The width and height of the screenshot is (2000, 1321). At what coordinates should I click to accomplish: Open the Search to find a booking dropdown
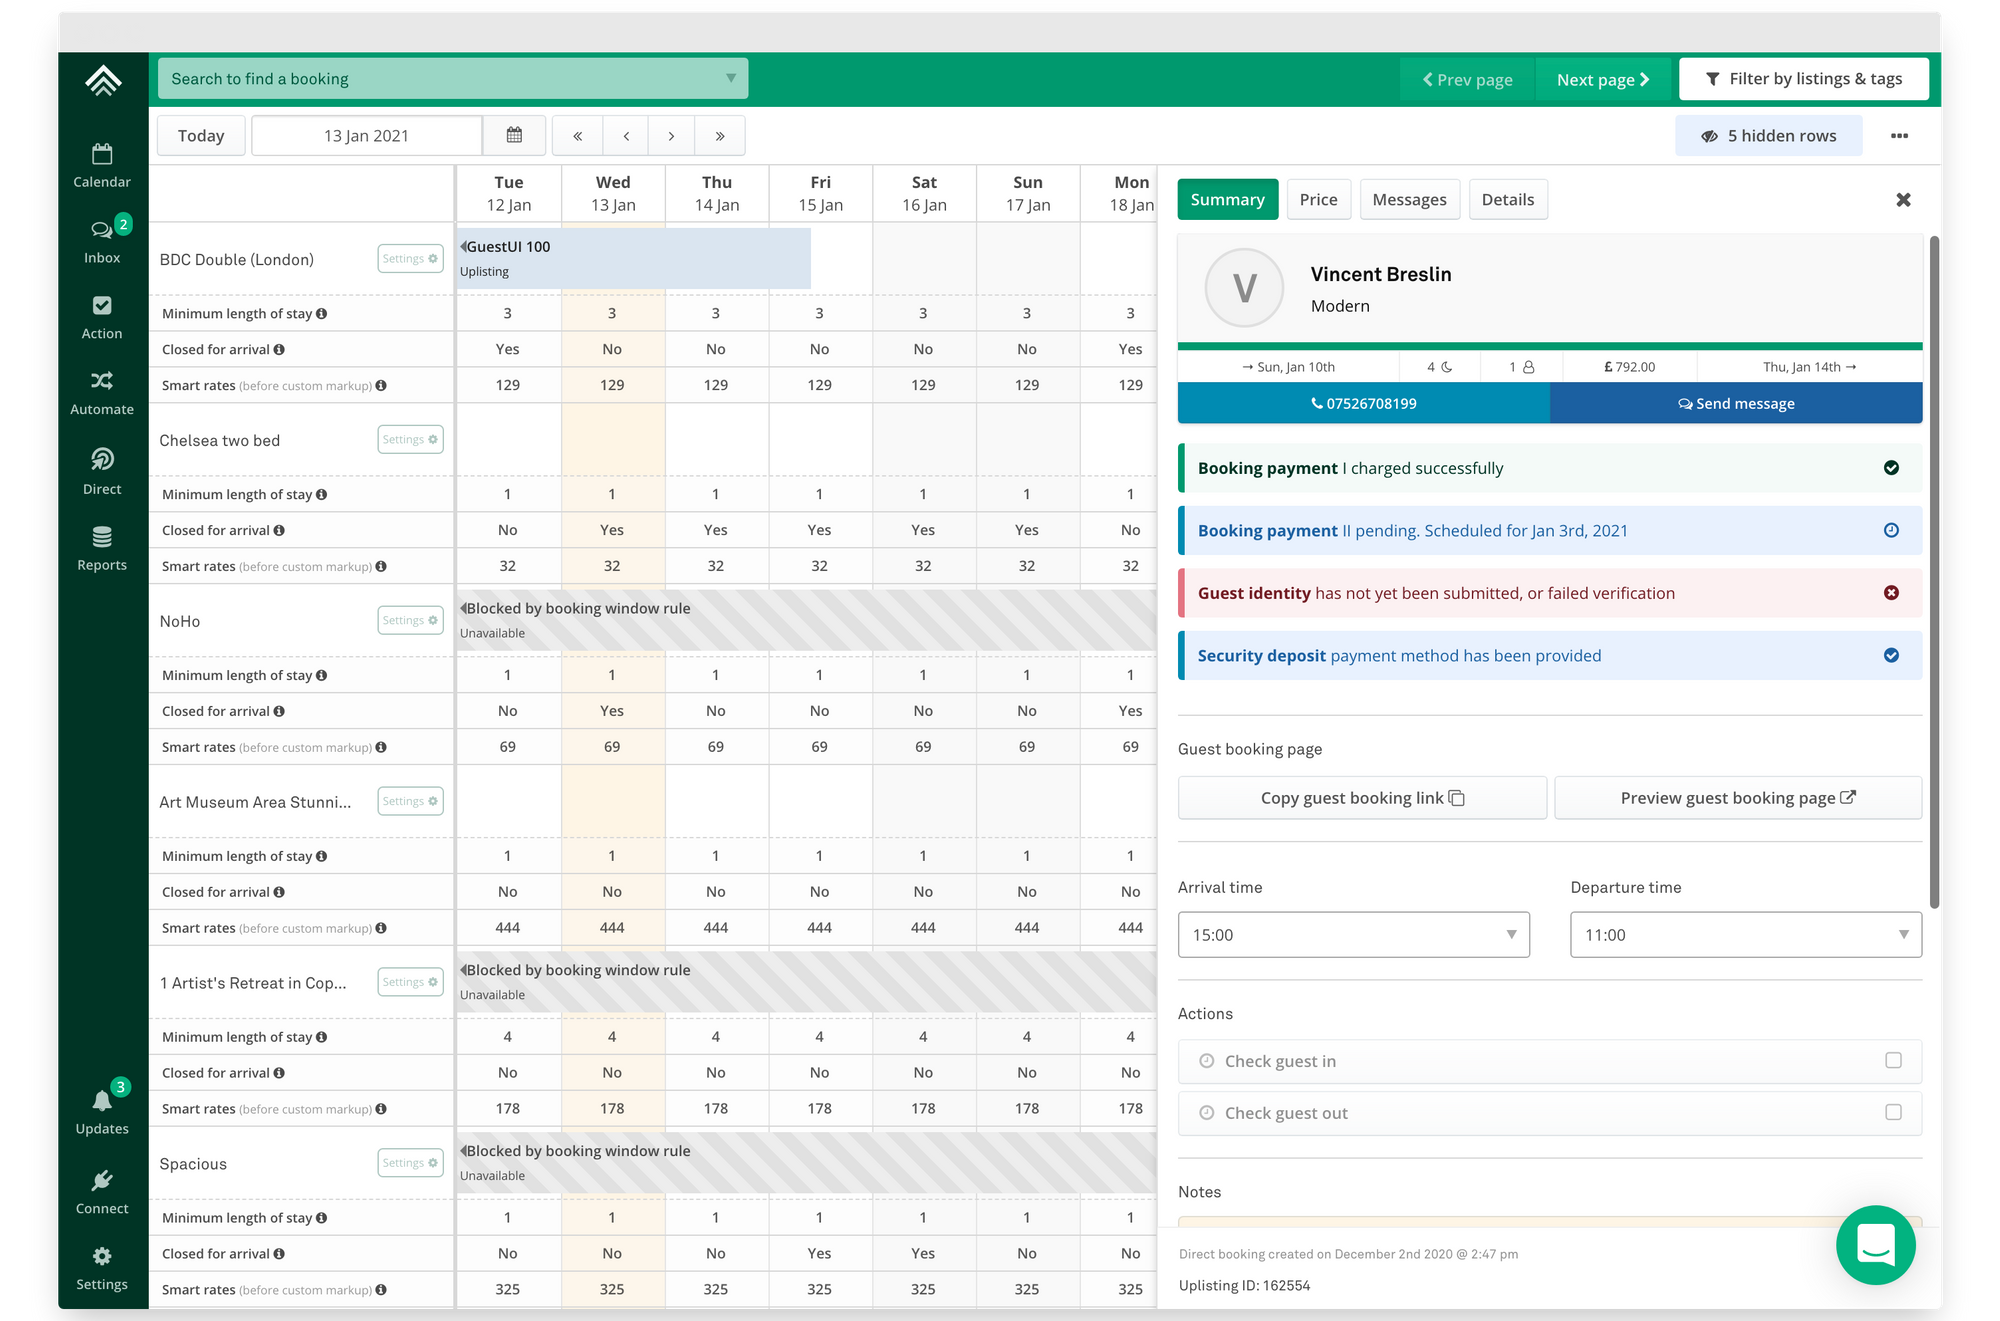coord(452,79)
